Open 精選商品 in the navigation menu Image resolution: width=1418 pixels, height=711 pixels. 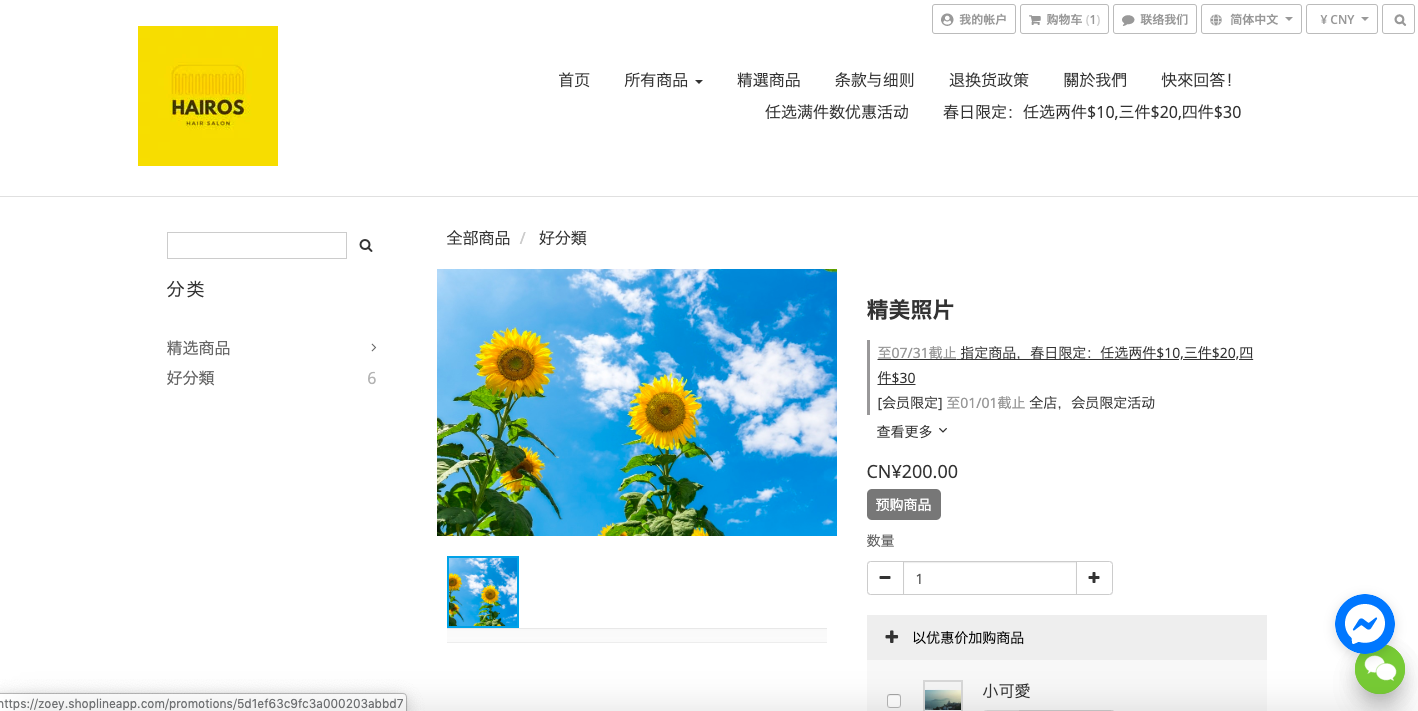(x=768, y=80)
